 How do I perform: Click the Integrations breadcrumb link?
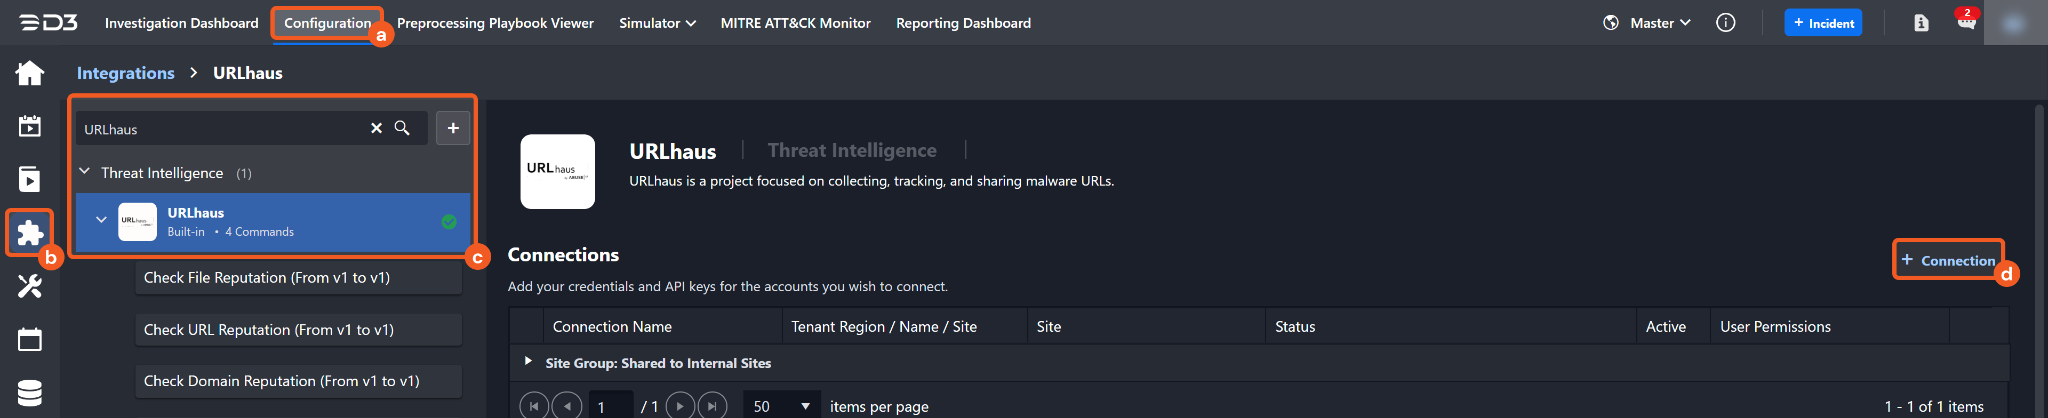(x=125, y=73)
